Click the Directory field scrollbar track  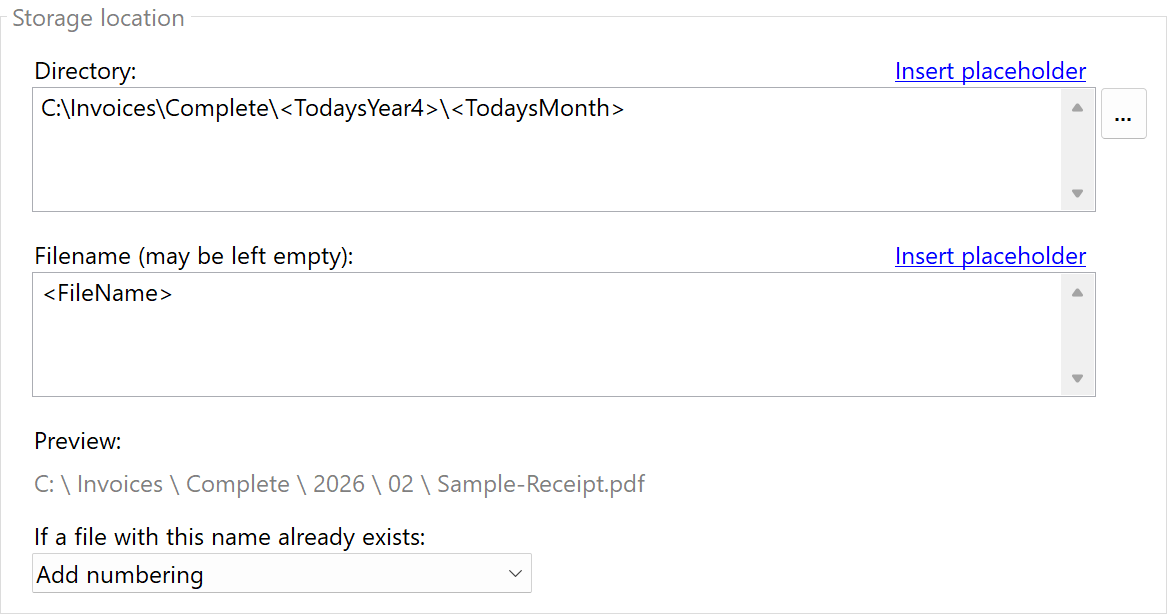(x=1077, y=150)
